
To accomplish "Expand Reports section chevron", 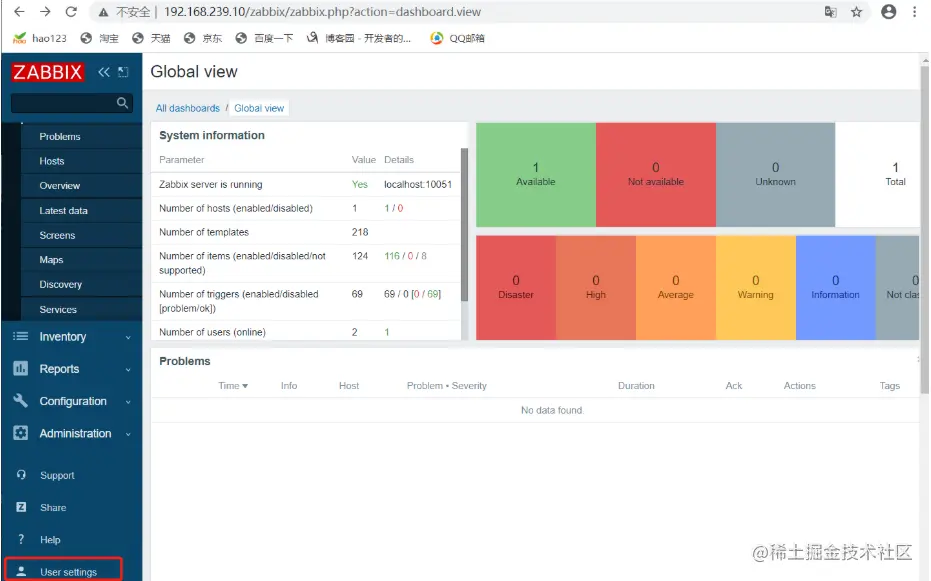I will [x=128, y=370].
